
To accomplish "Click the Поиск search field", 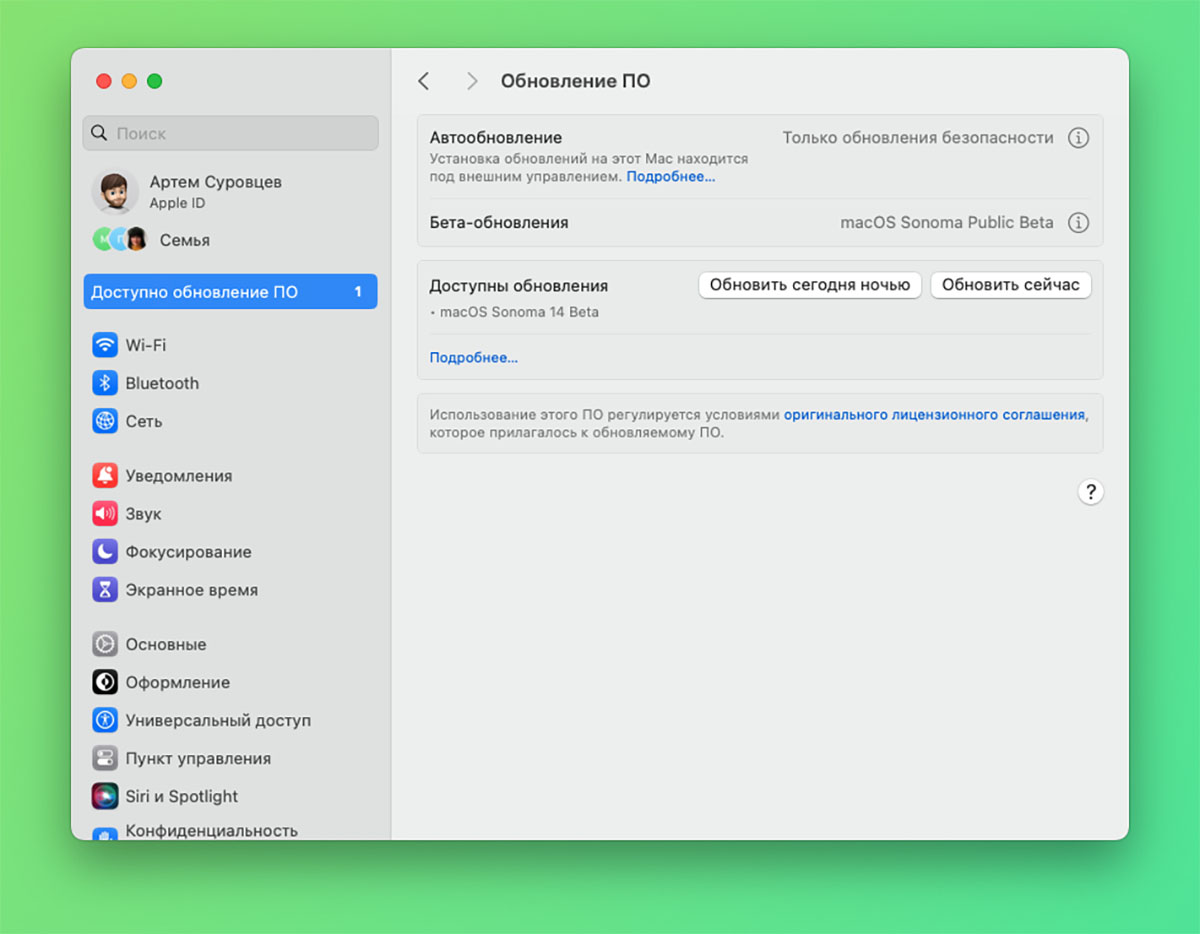I will pos(230,133).
